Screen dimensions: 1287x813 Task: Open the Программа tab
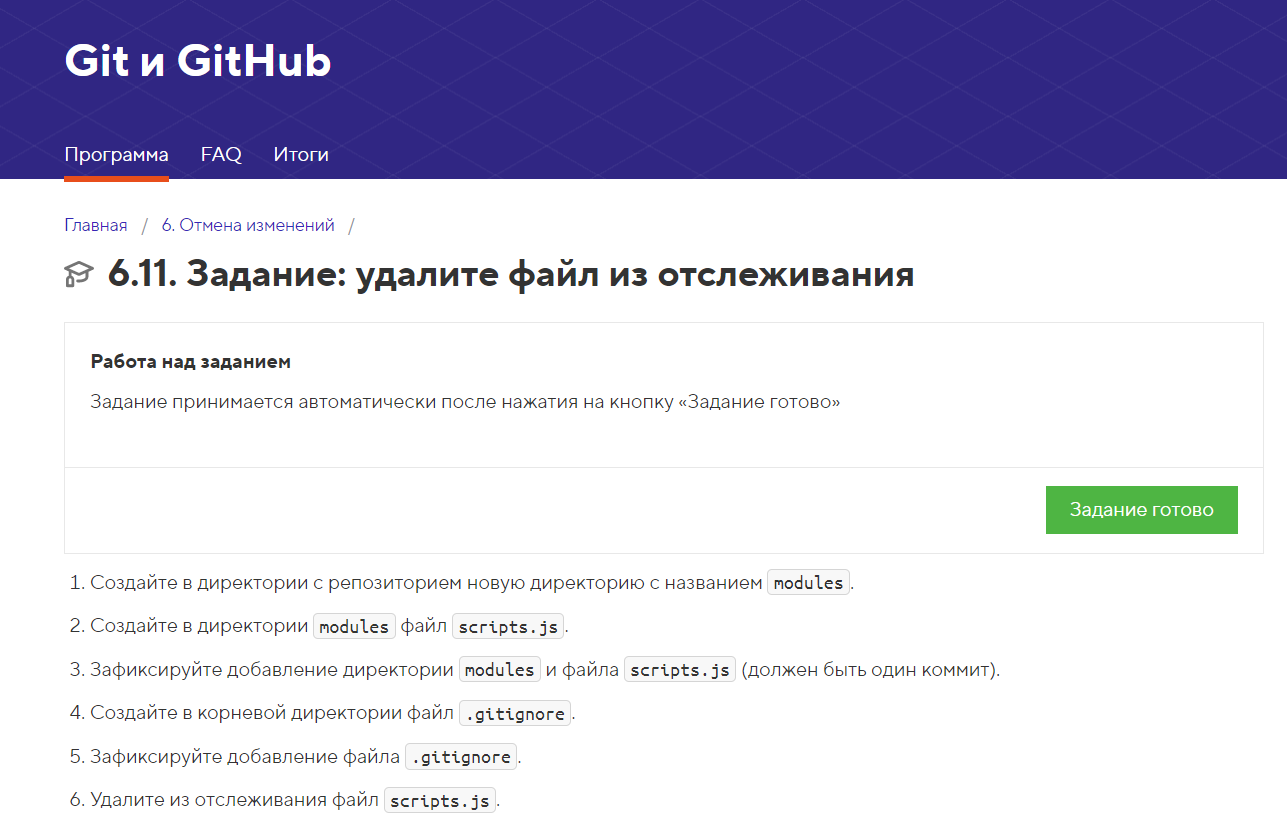click(116, 155)
